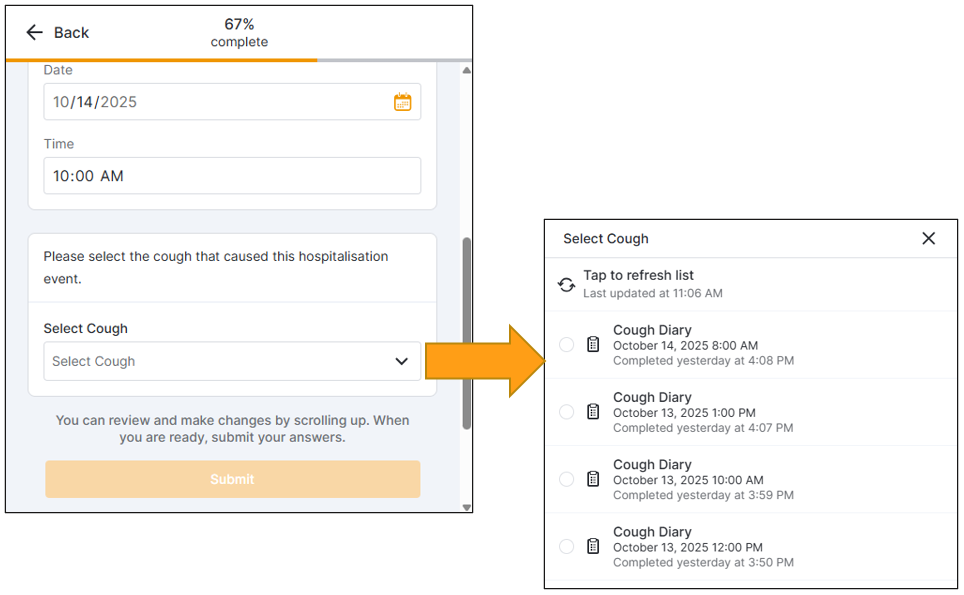This screenshot has height=595, width=964.
Task: Select radio button for October 13 1:00 PM cough
Action: click(566, 412)
